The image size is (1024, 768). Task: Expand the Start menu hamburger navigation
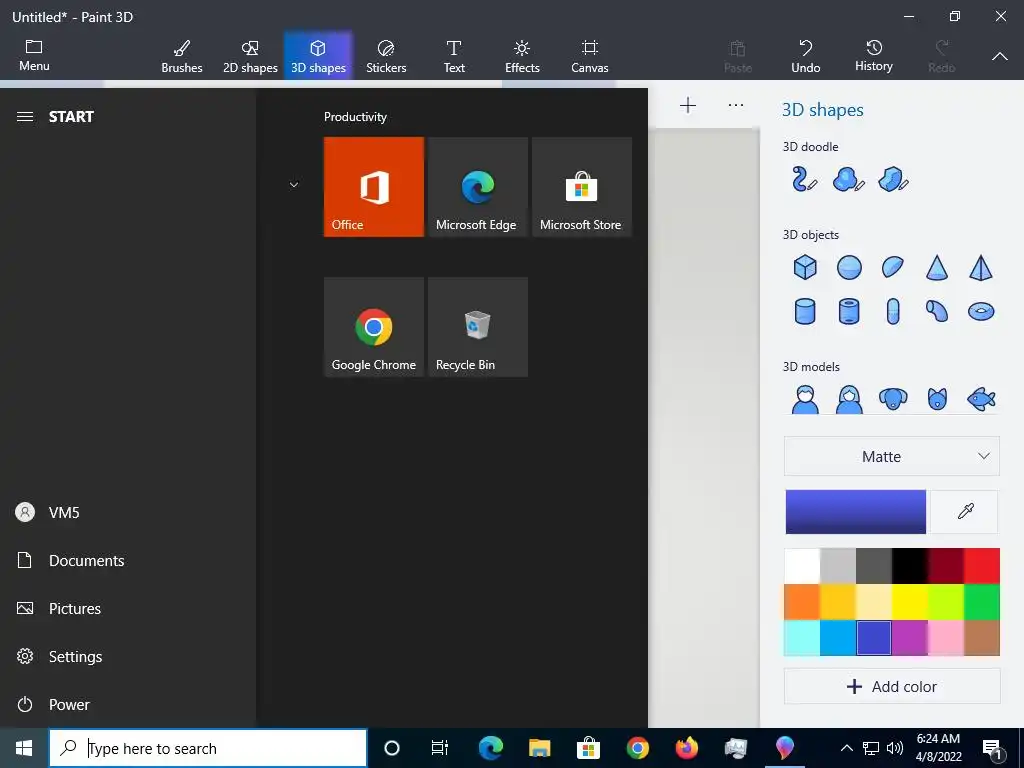[x=25, y=116]
